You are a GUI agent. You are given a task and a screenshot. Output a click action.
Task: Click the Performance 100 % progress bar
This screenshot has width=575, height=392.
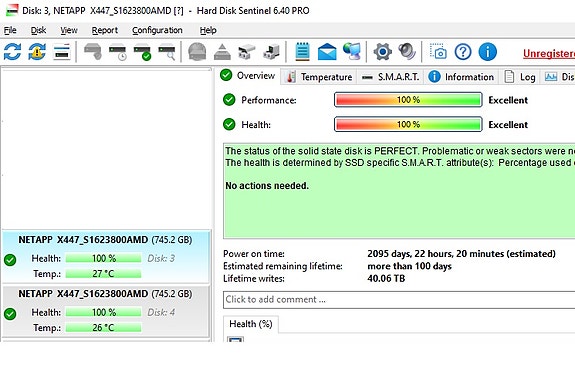(408, 100)
